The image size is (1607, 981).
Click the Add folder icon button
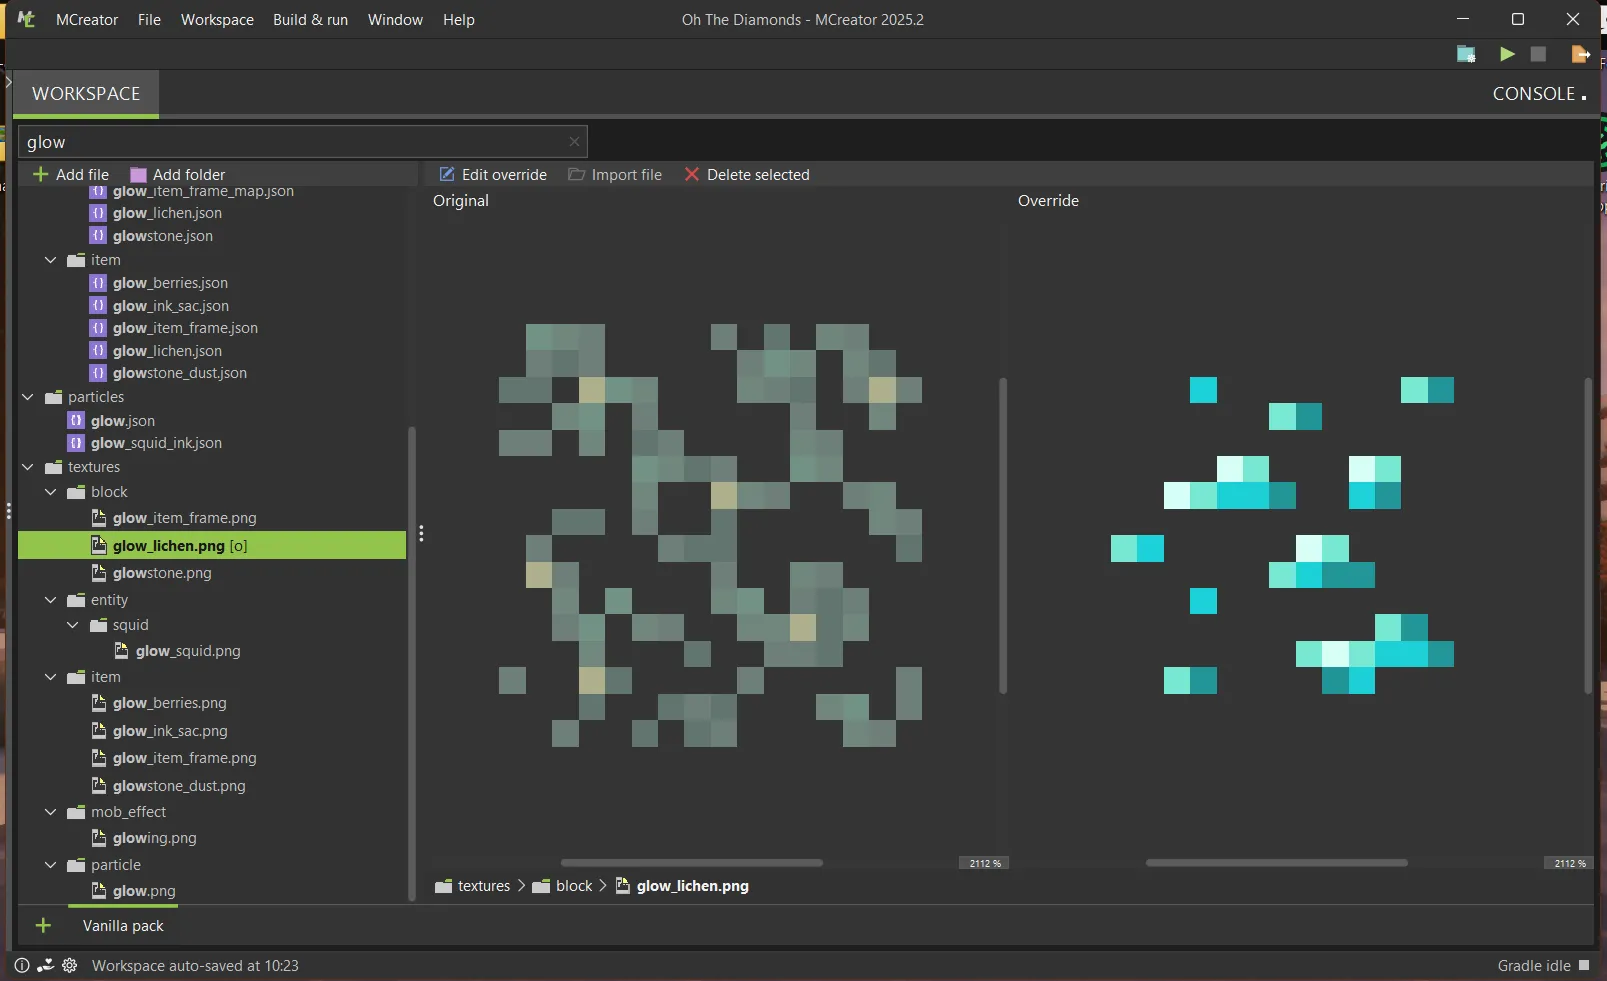click(178, 174)
